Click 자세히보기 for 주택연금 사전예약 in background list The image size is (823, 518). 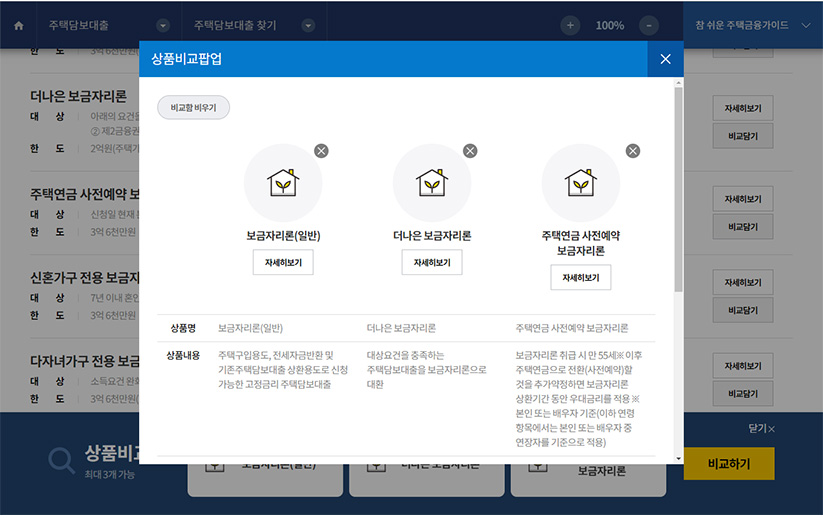[x=743, y=199]
